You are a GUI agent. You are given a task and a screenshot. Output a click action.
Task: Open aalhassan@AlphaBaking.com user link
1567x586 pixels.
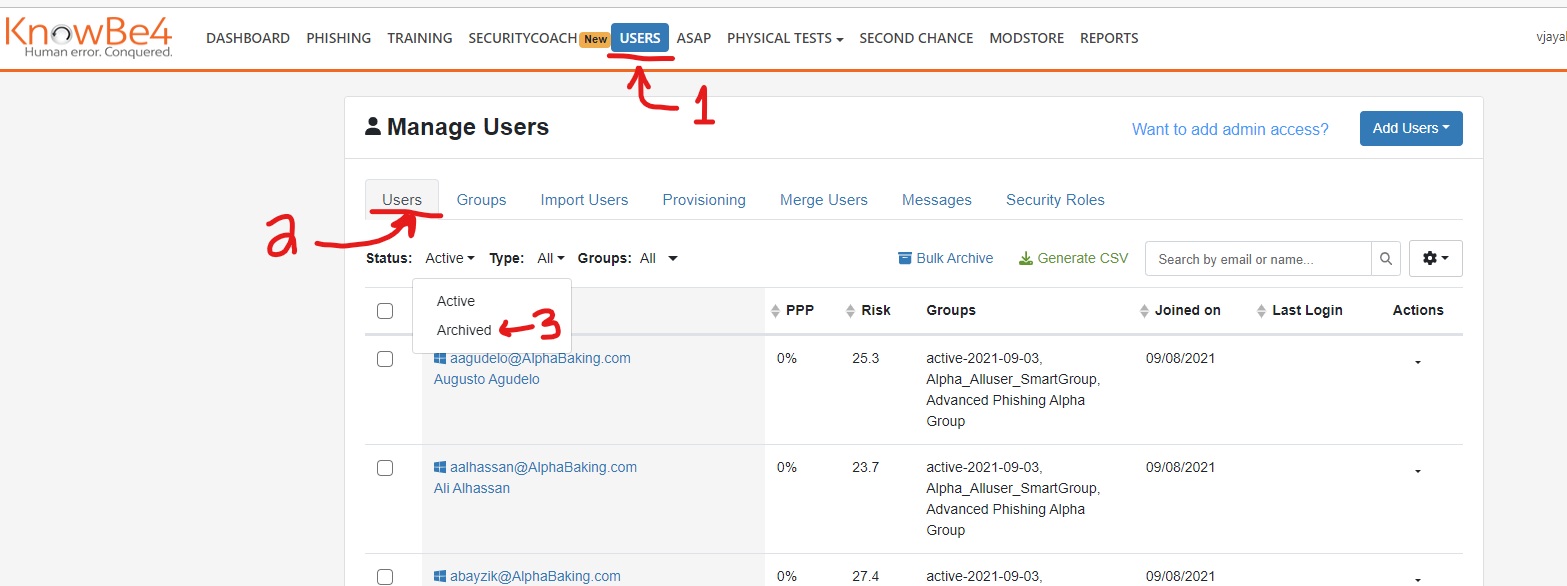(543, 467)
